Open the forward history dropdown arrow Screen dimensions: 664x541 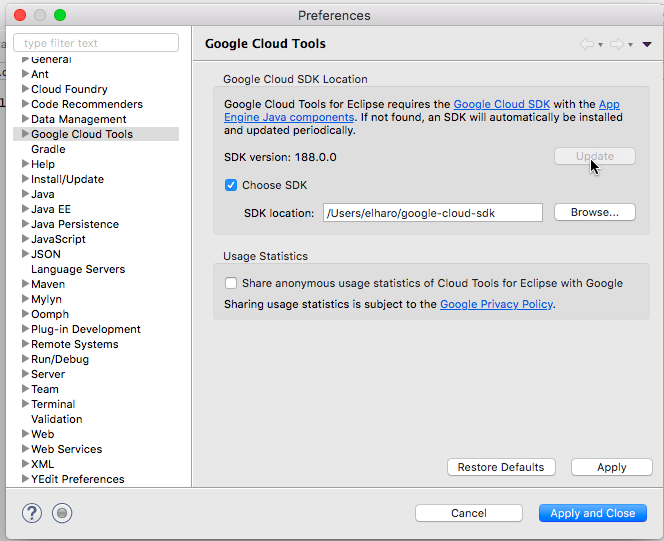click(631, 45)
